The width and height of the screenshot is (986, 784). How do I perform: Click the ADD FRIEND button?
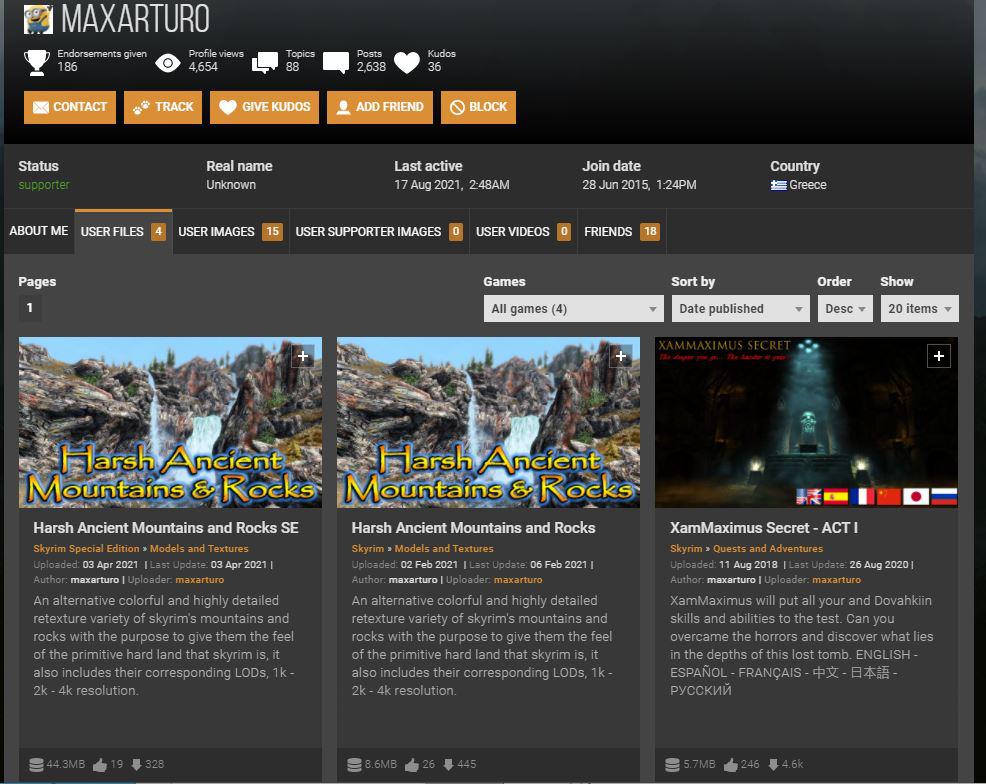pyautogui.click(x=379, y=107)
